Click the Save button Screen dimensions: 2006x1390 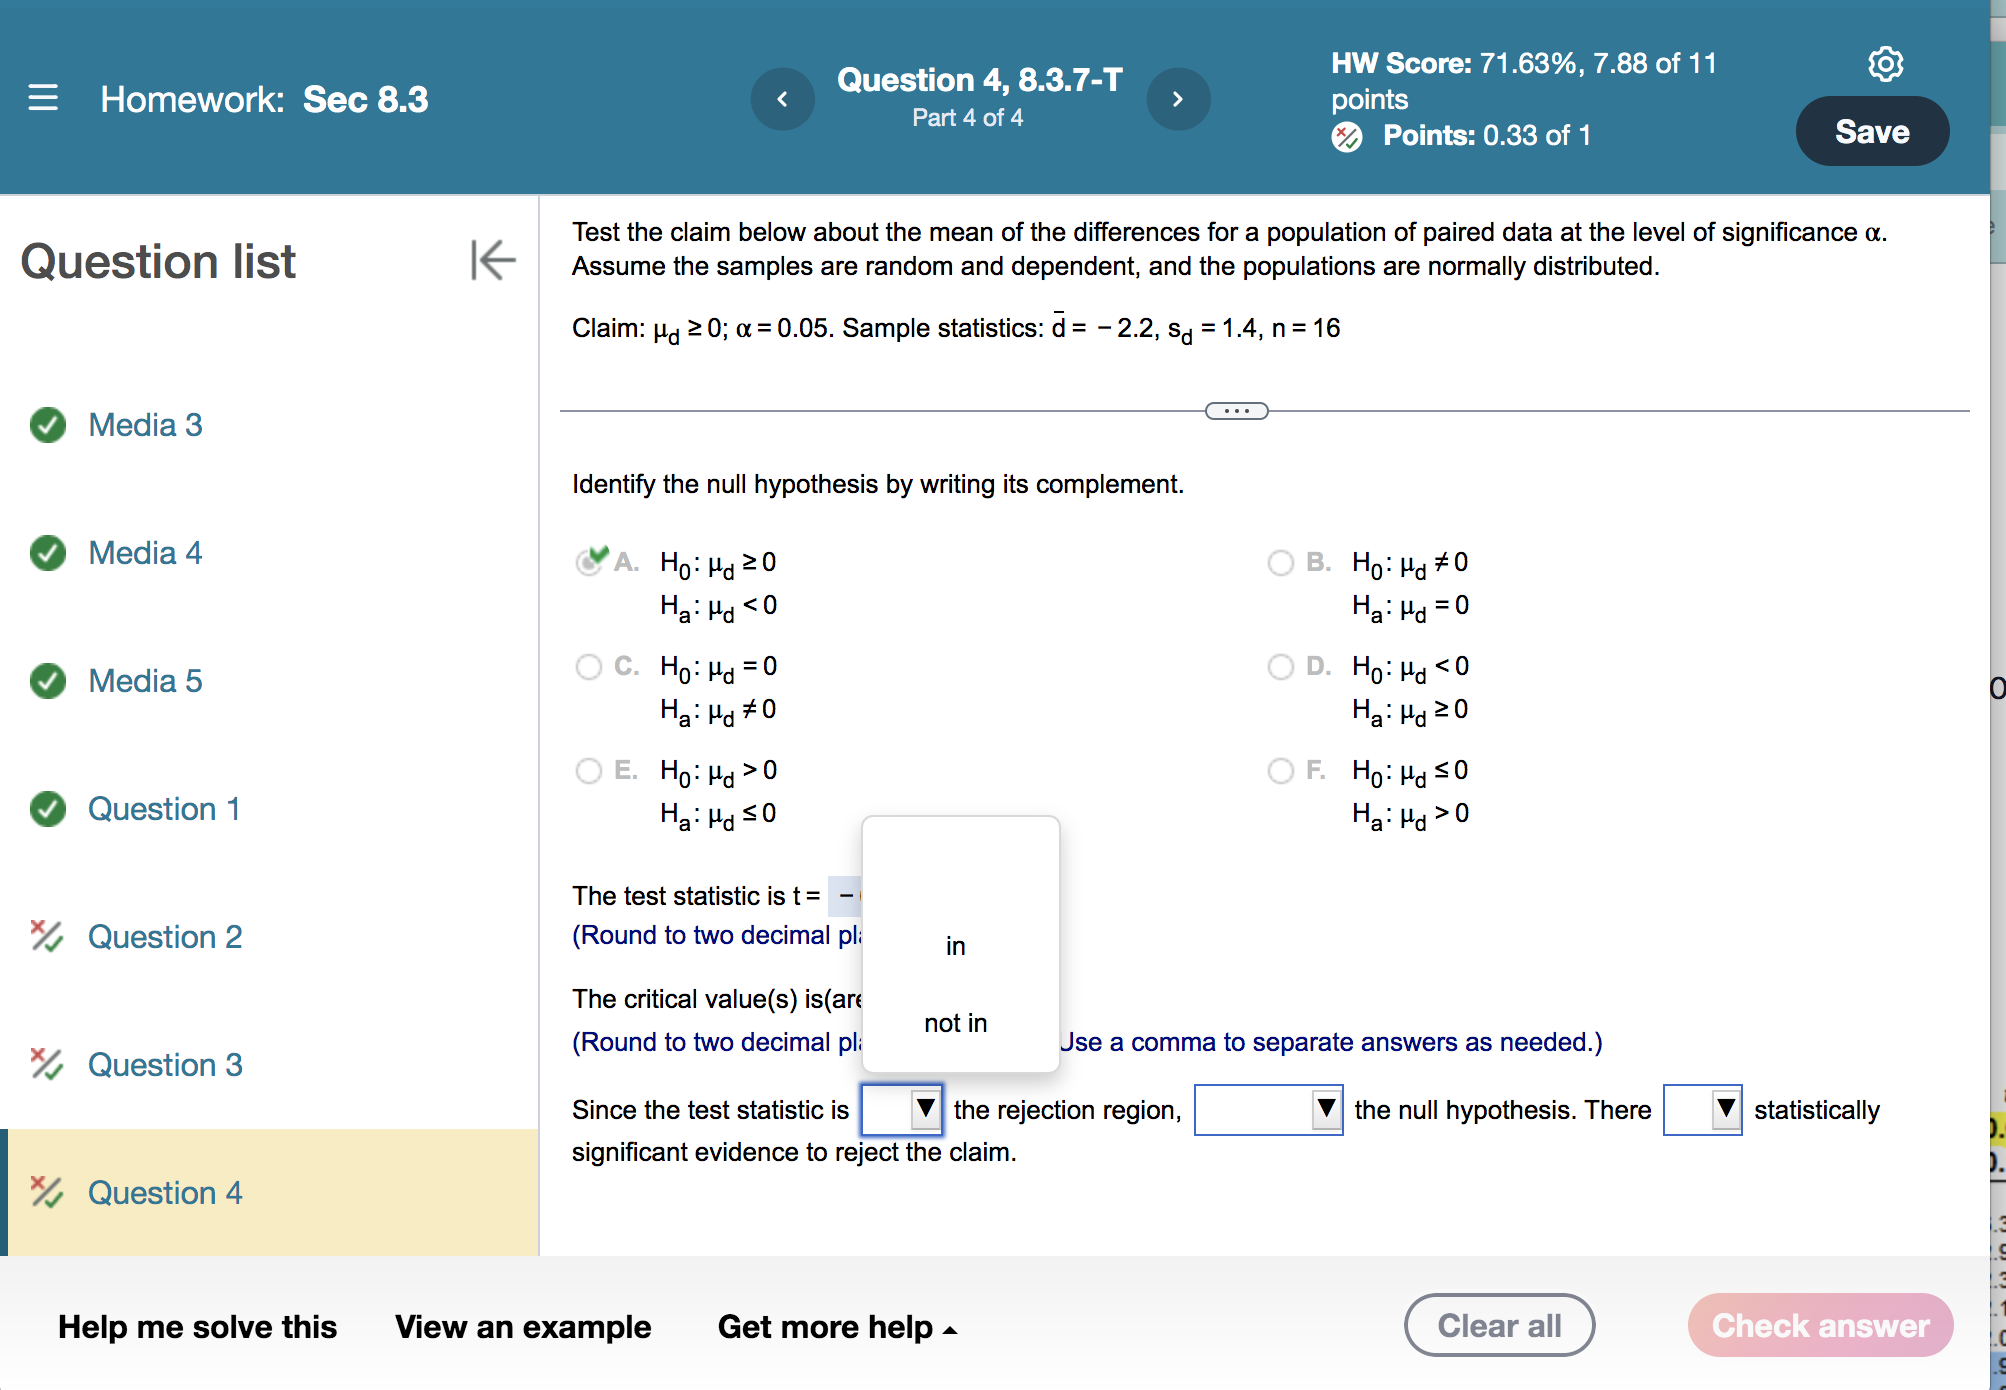(1871, 131)
